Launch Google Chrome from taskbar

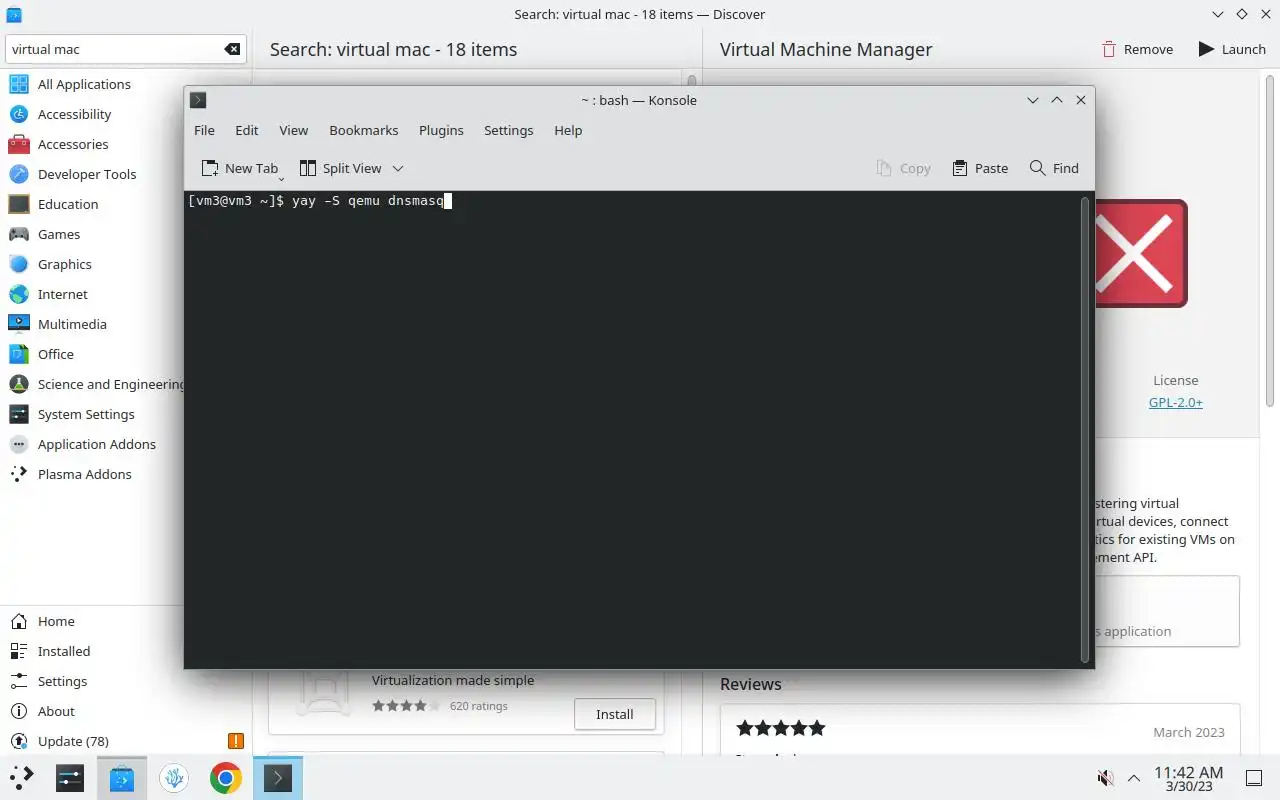click(226, 778)
